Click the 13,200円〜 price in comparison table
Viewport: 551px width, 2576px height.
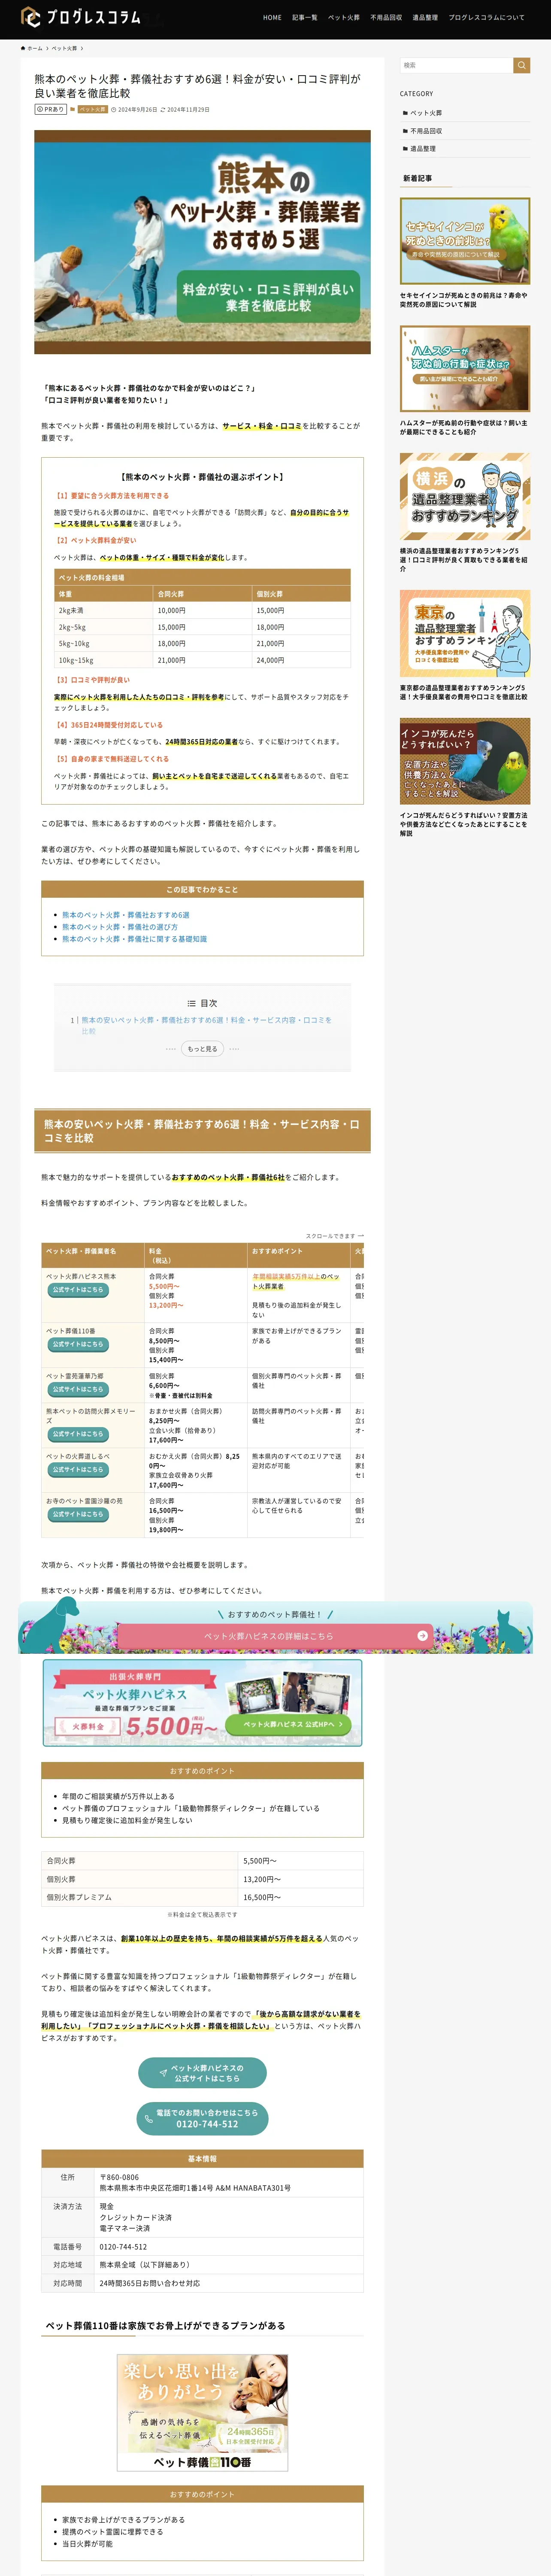[x=166, y=1305]
